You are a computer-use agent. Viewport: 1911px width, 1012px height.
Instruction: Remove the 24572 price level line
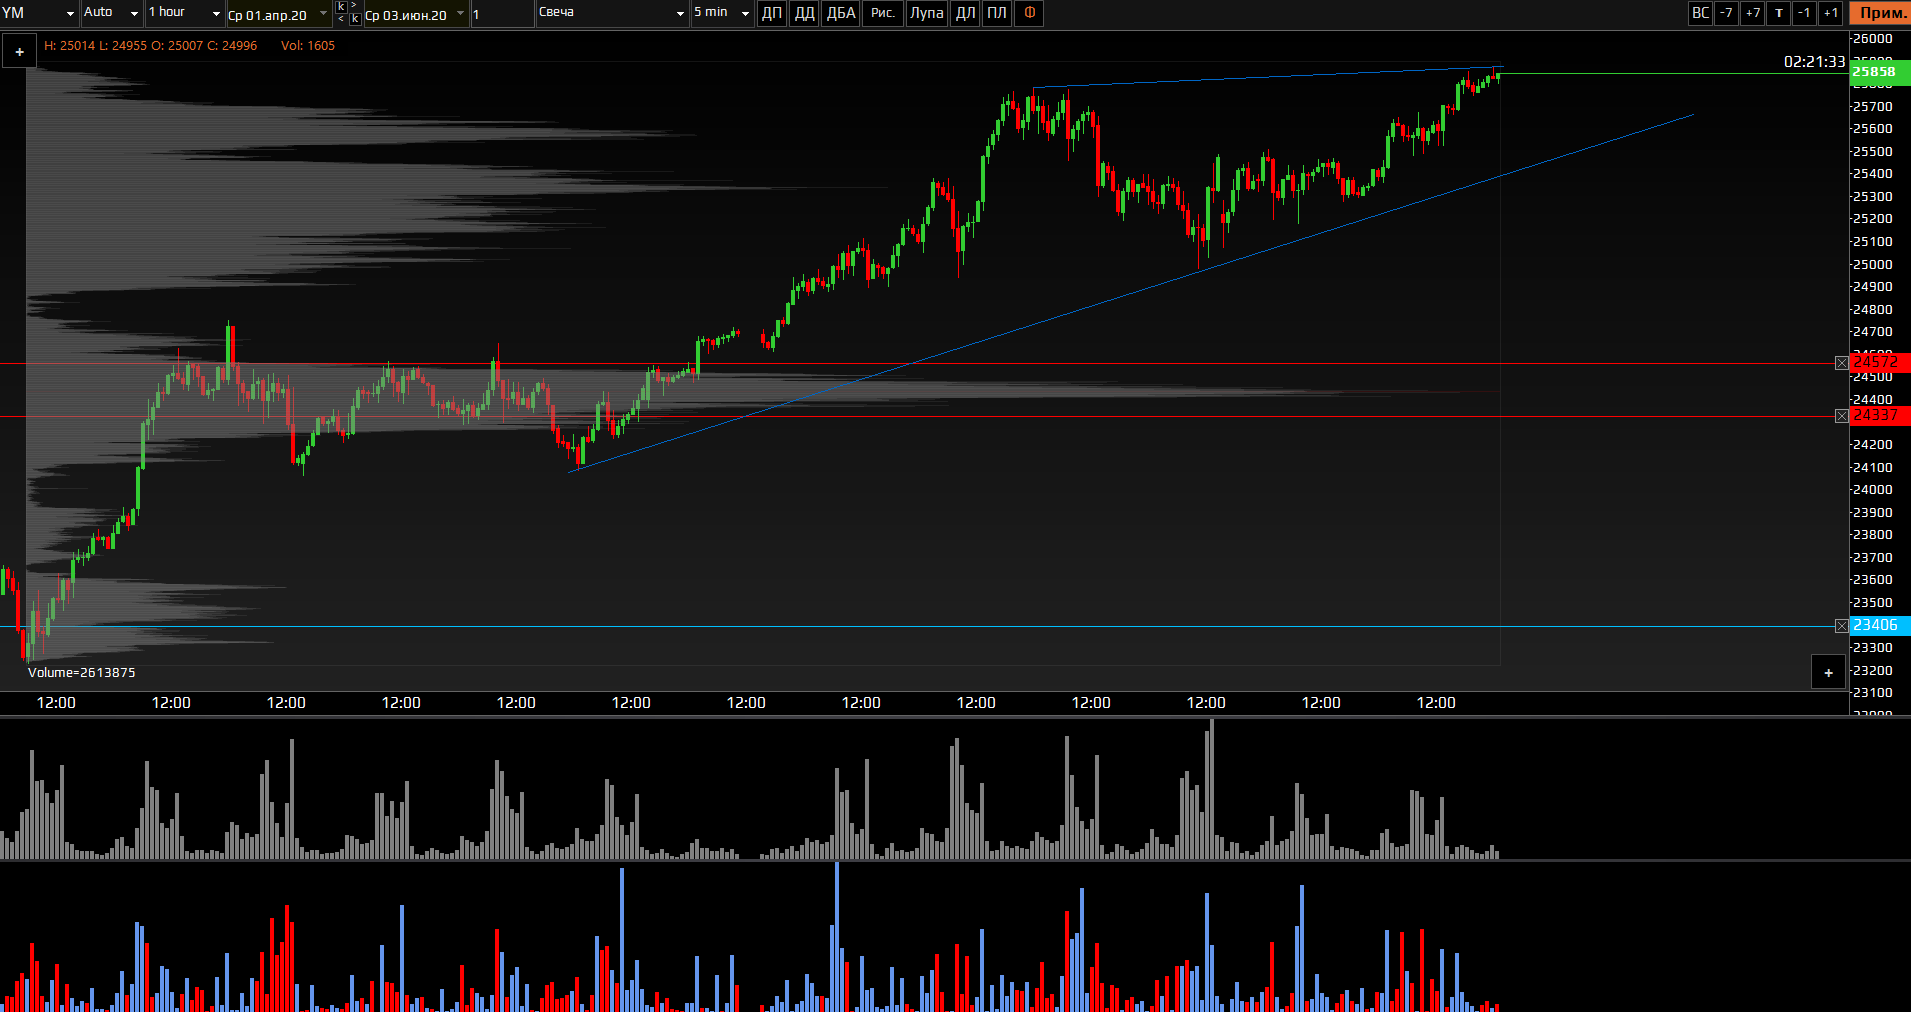1842,363
